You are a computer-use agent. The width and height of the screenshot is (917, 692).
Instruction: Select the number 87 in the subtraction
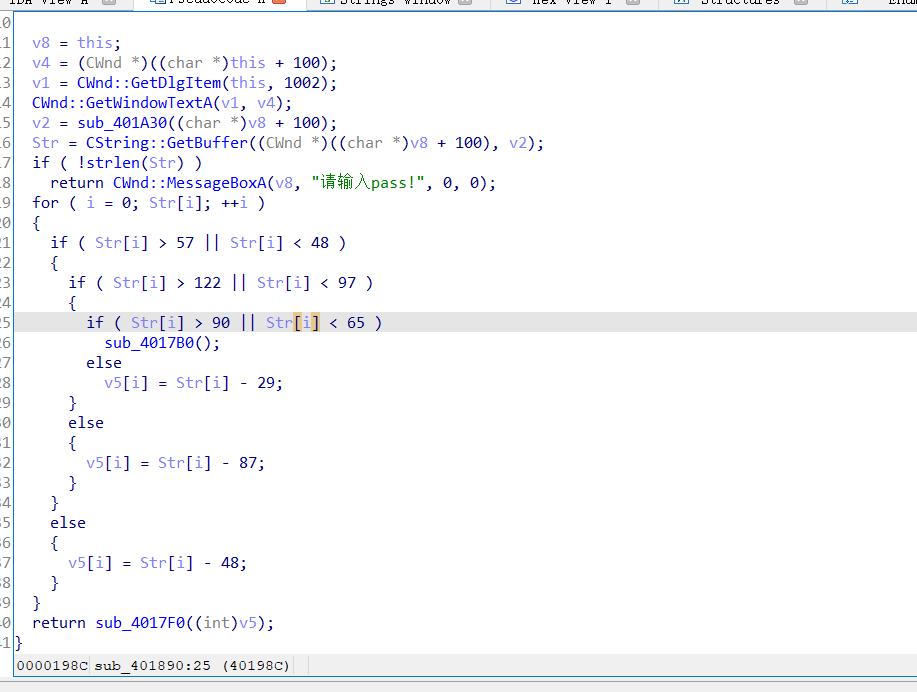pyautogui.click(x=248, y=463)
